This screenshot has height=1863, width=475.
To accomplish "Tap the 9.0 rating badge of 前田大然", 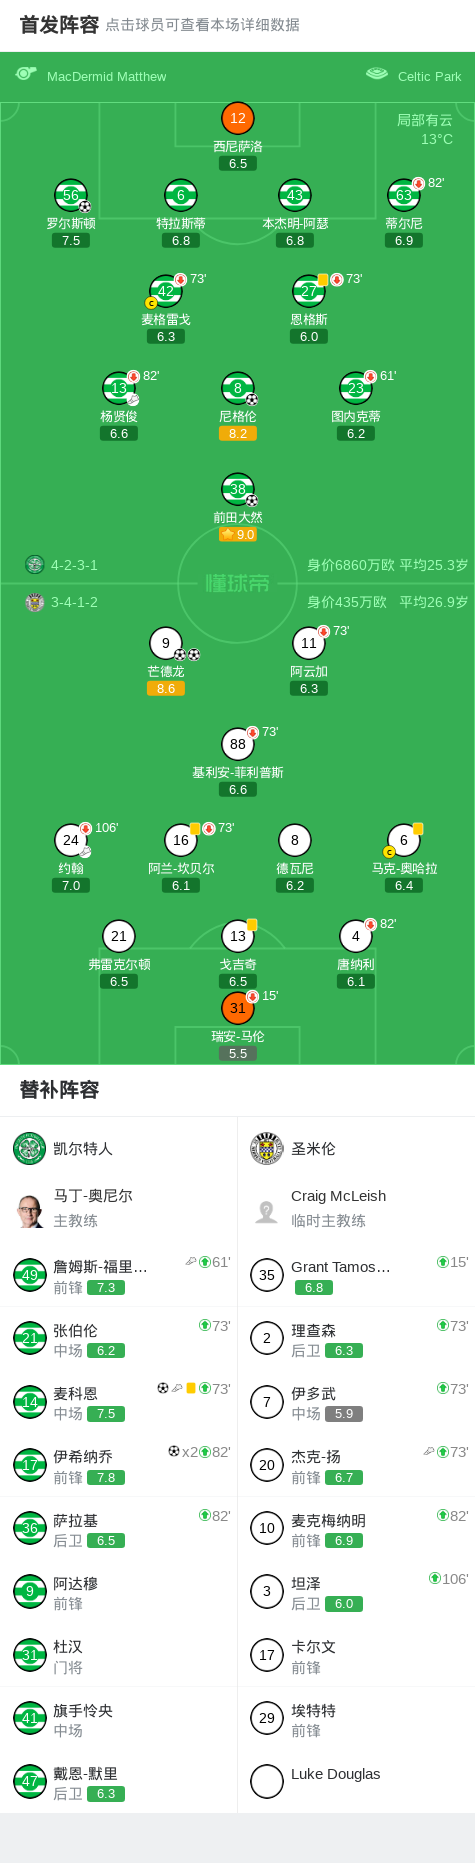I will click(x=238, y=535).
